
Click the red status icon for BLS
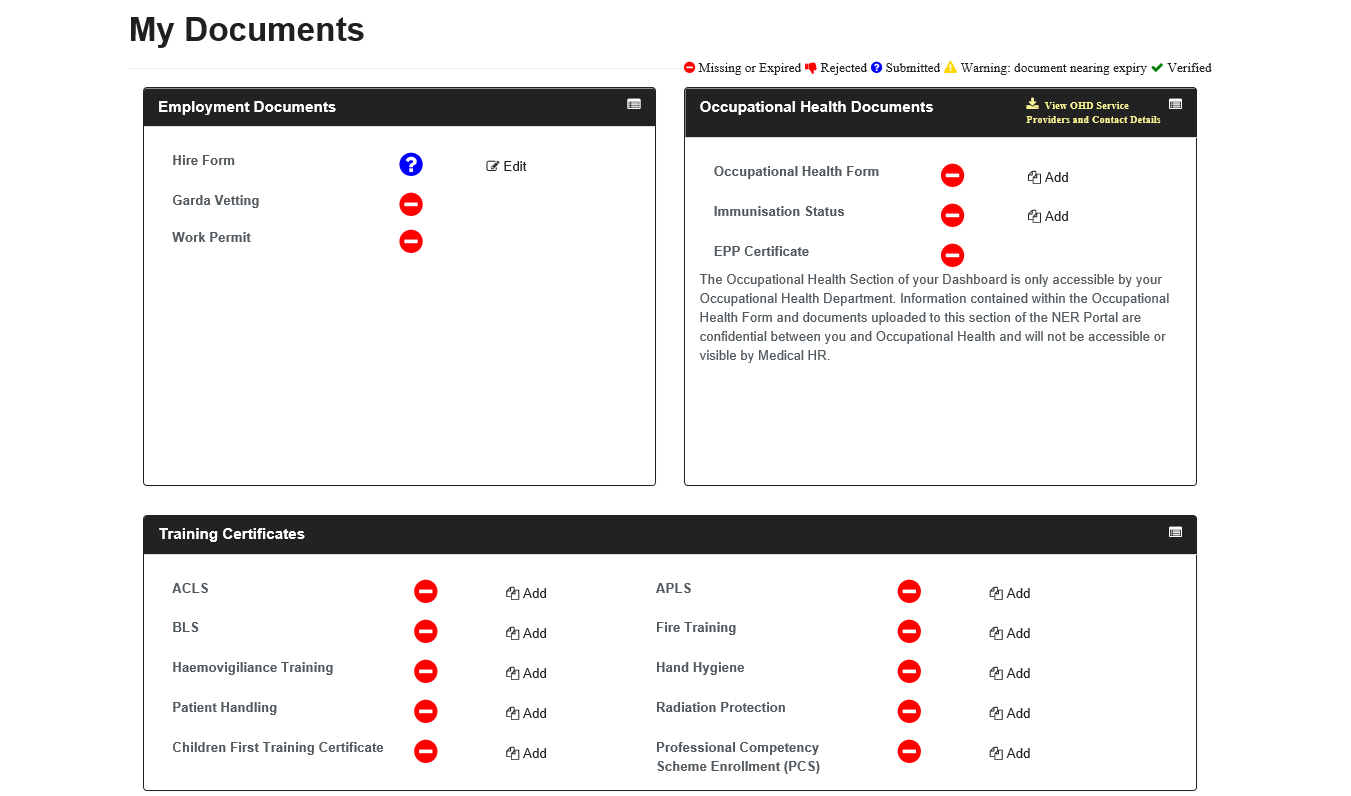(426, 632)
